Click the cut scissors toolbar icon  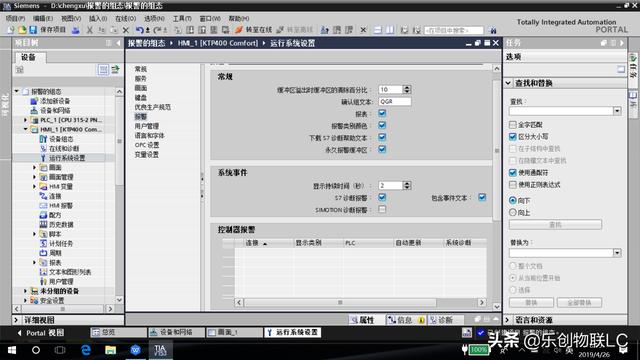point(89,30)
